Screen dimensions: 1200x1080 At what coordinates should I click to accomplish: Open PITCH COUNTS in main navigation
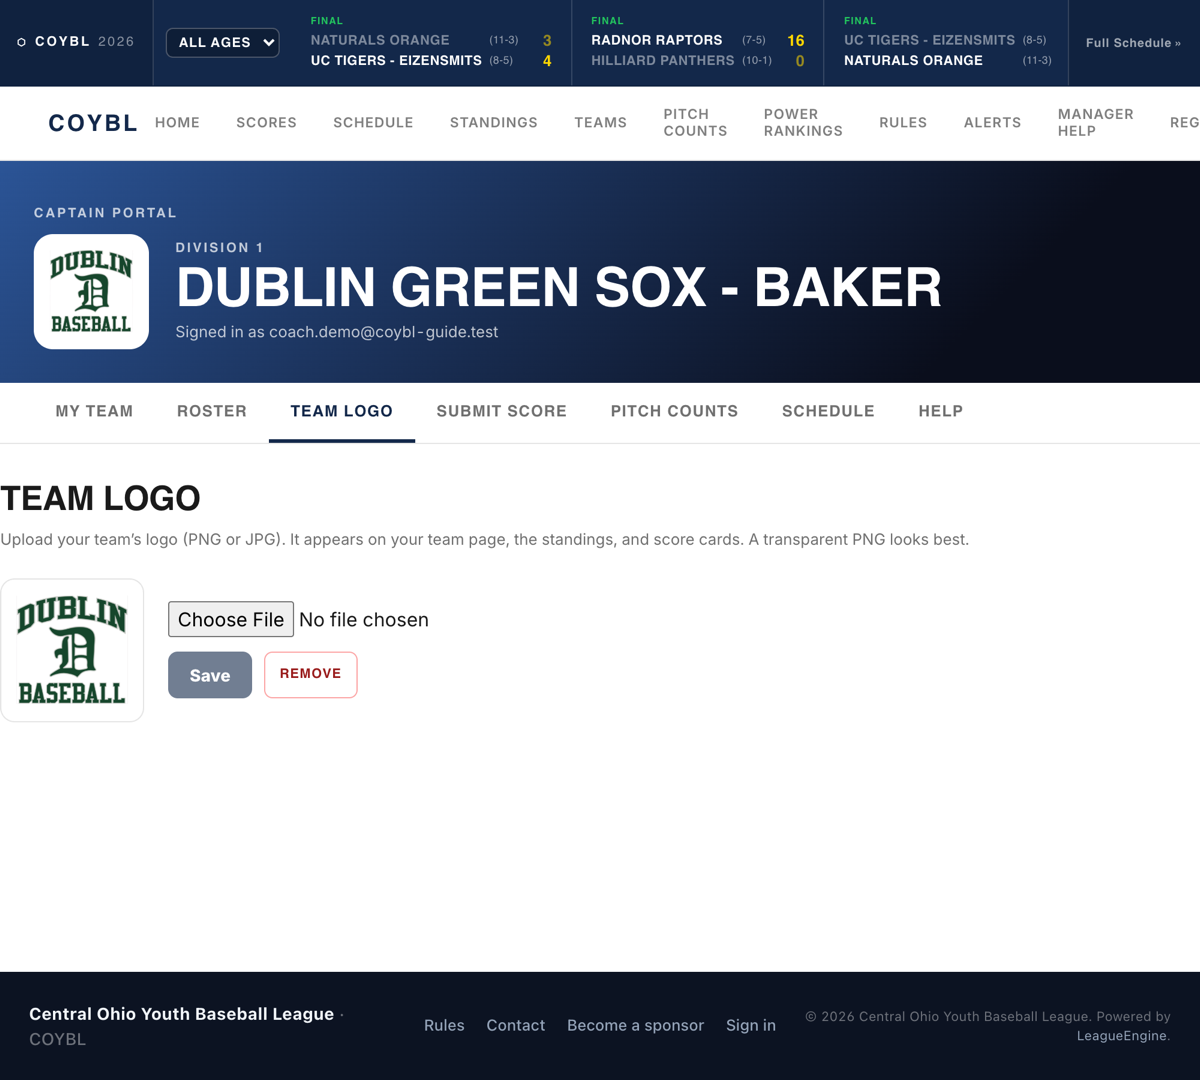[695, 123]
